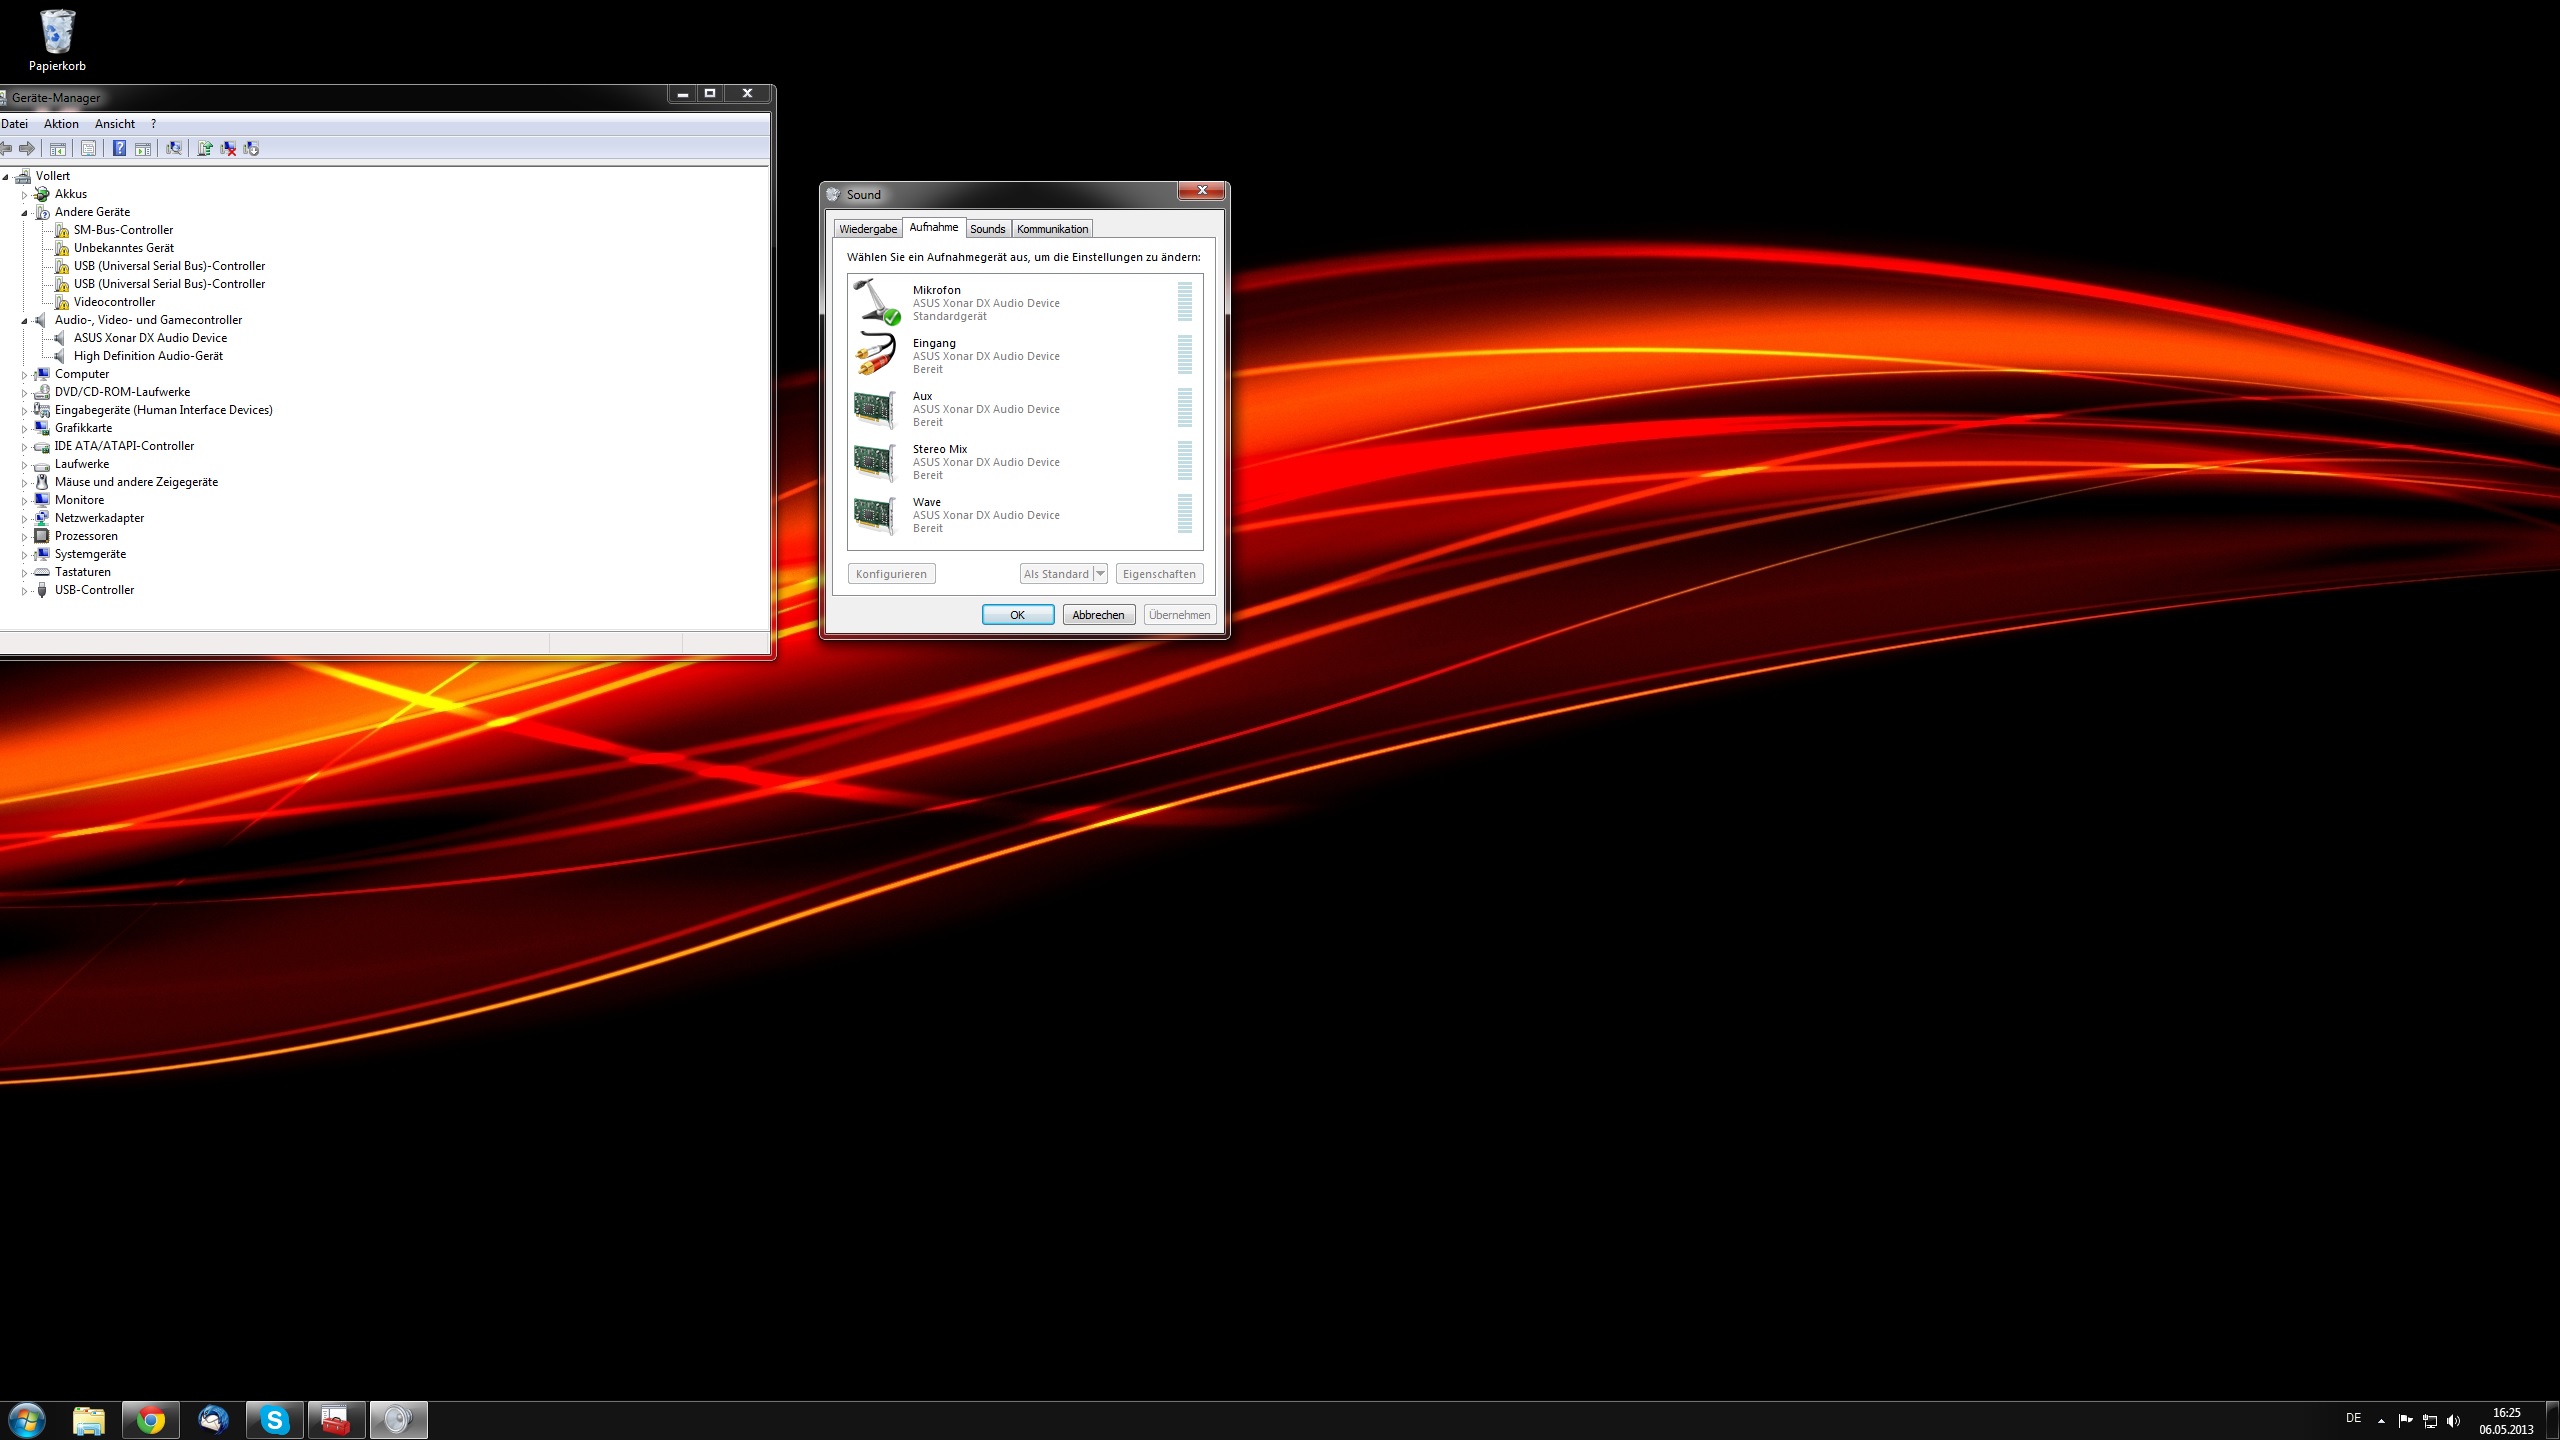
Task: Click the Abbrechen button
Action: point(1098,615)
